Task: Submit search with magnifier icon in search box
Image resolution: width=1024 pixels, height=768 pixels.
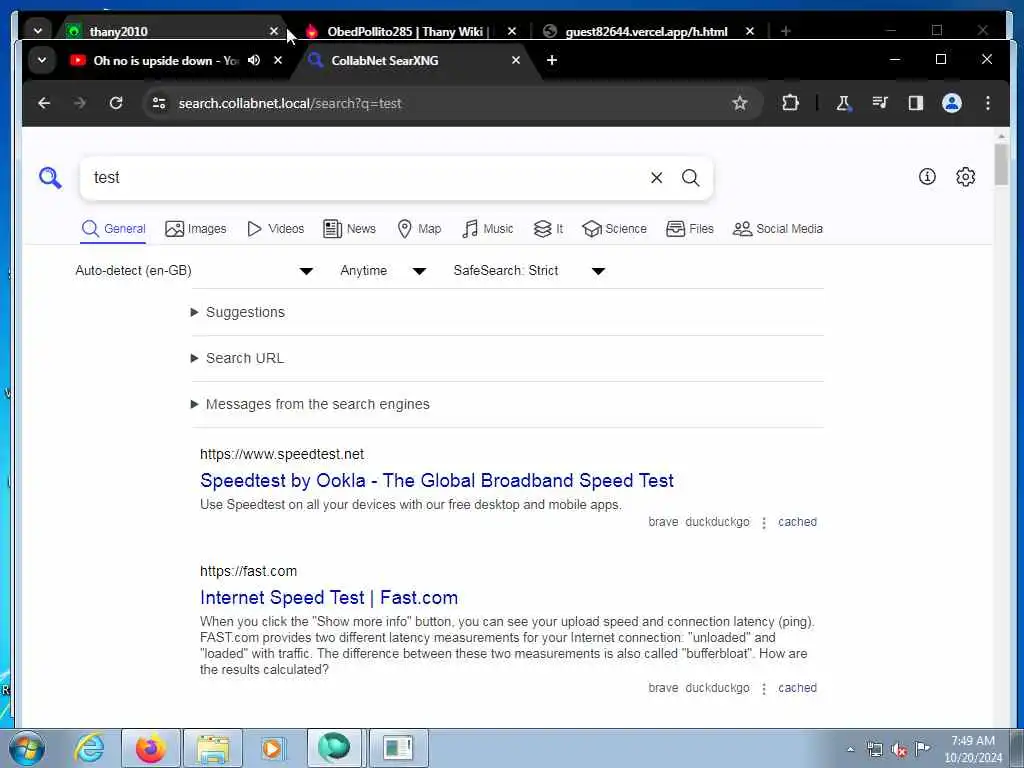Action: point(690,178)
